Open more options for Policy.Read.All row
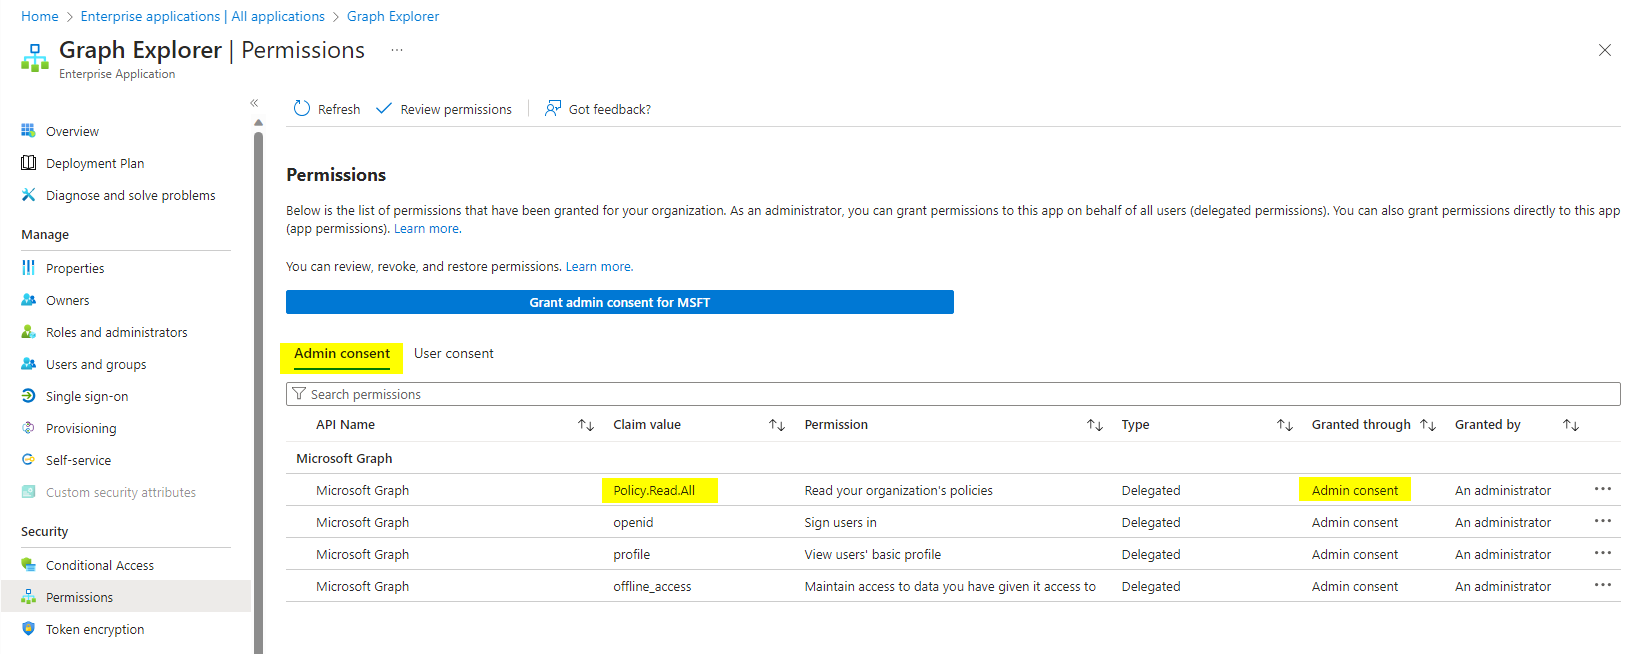 coord(1603,489)
